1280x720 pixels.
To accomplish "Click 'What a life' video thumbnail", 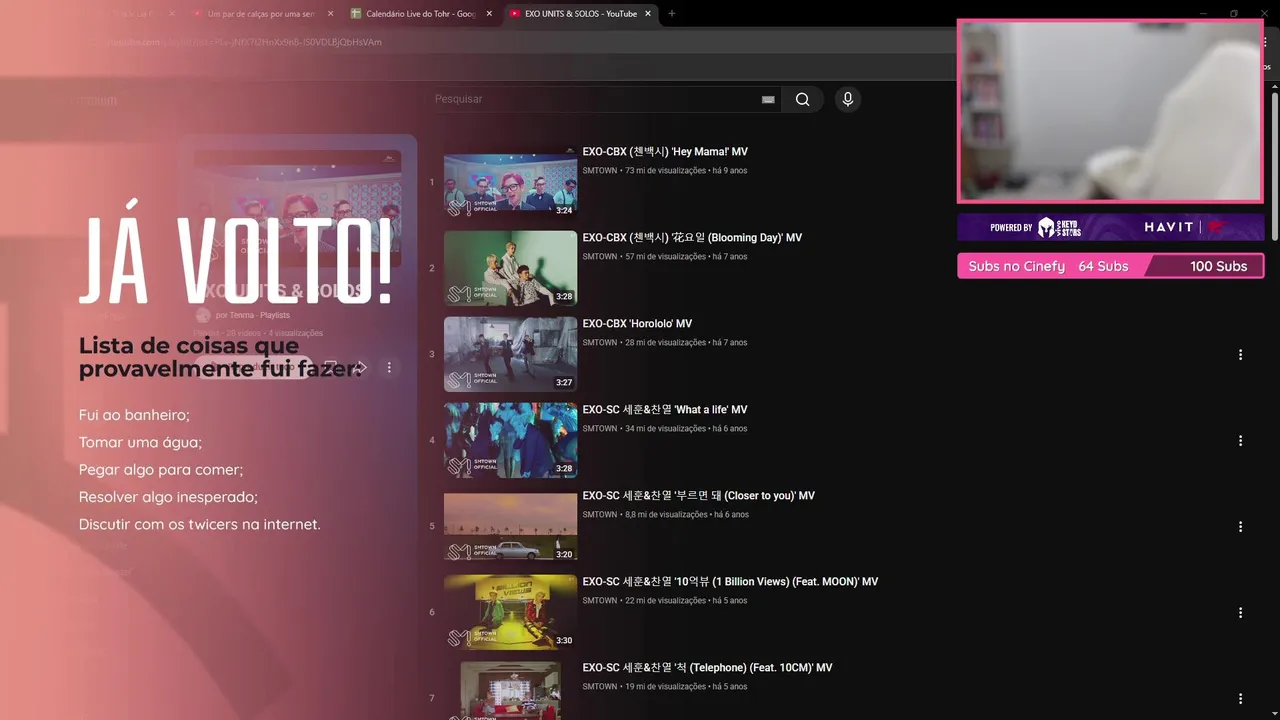I will click(x=510, y=440).
